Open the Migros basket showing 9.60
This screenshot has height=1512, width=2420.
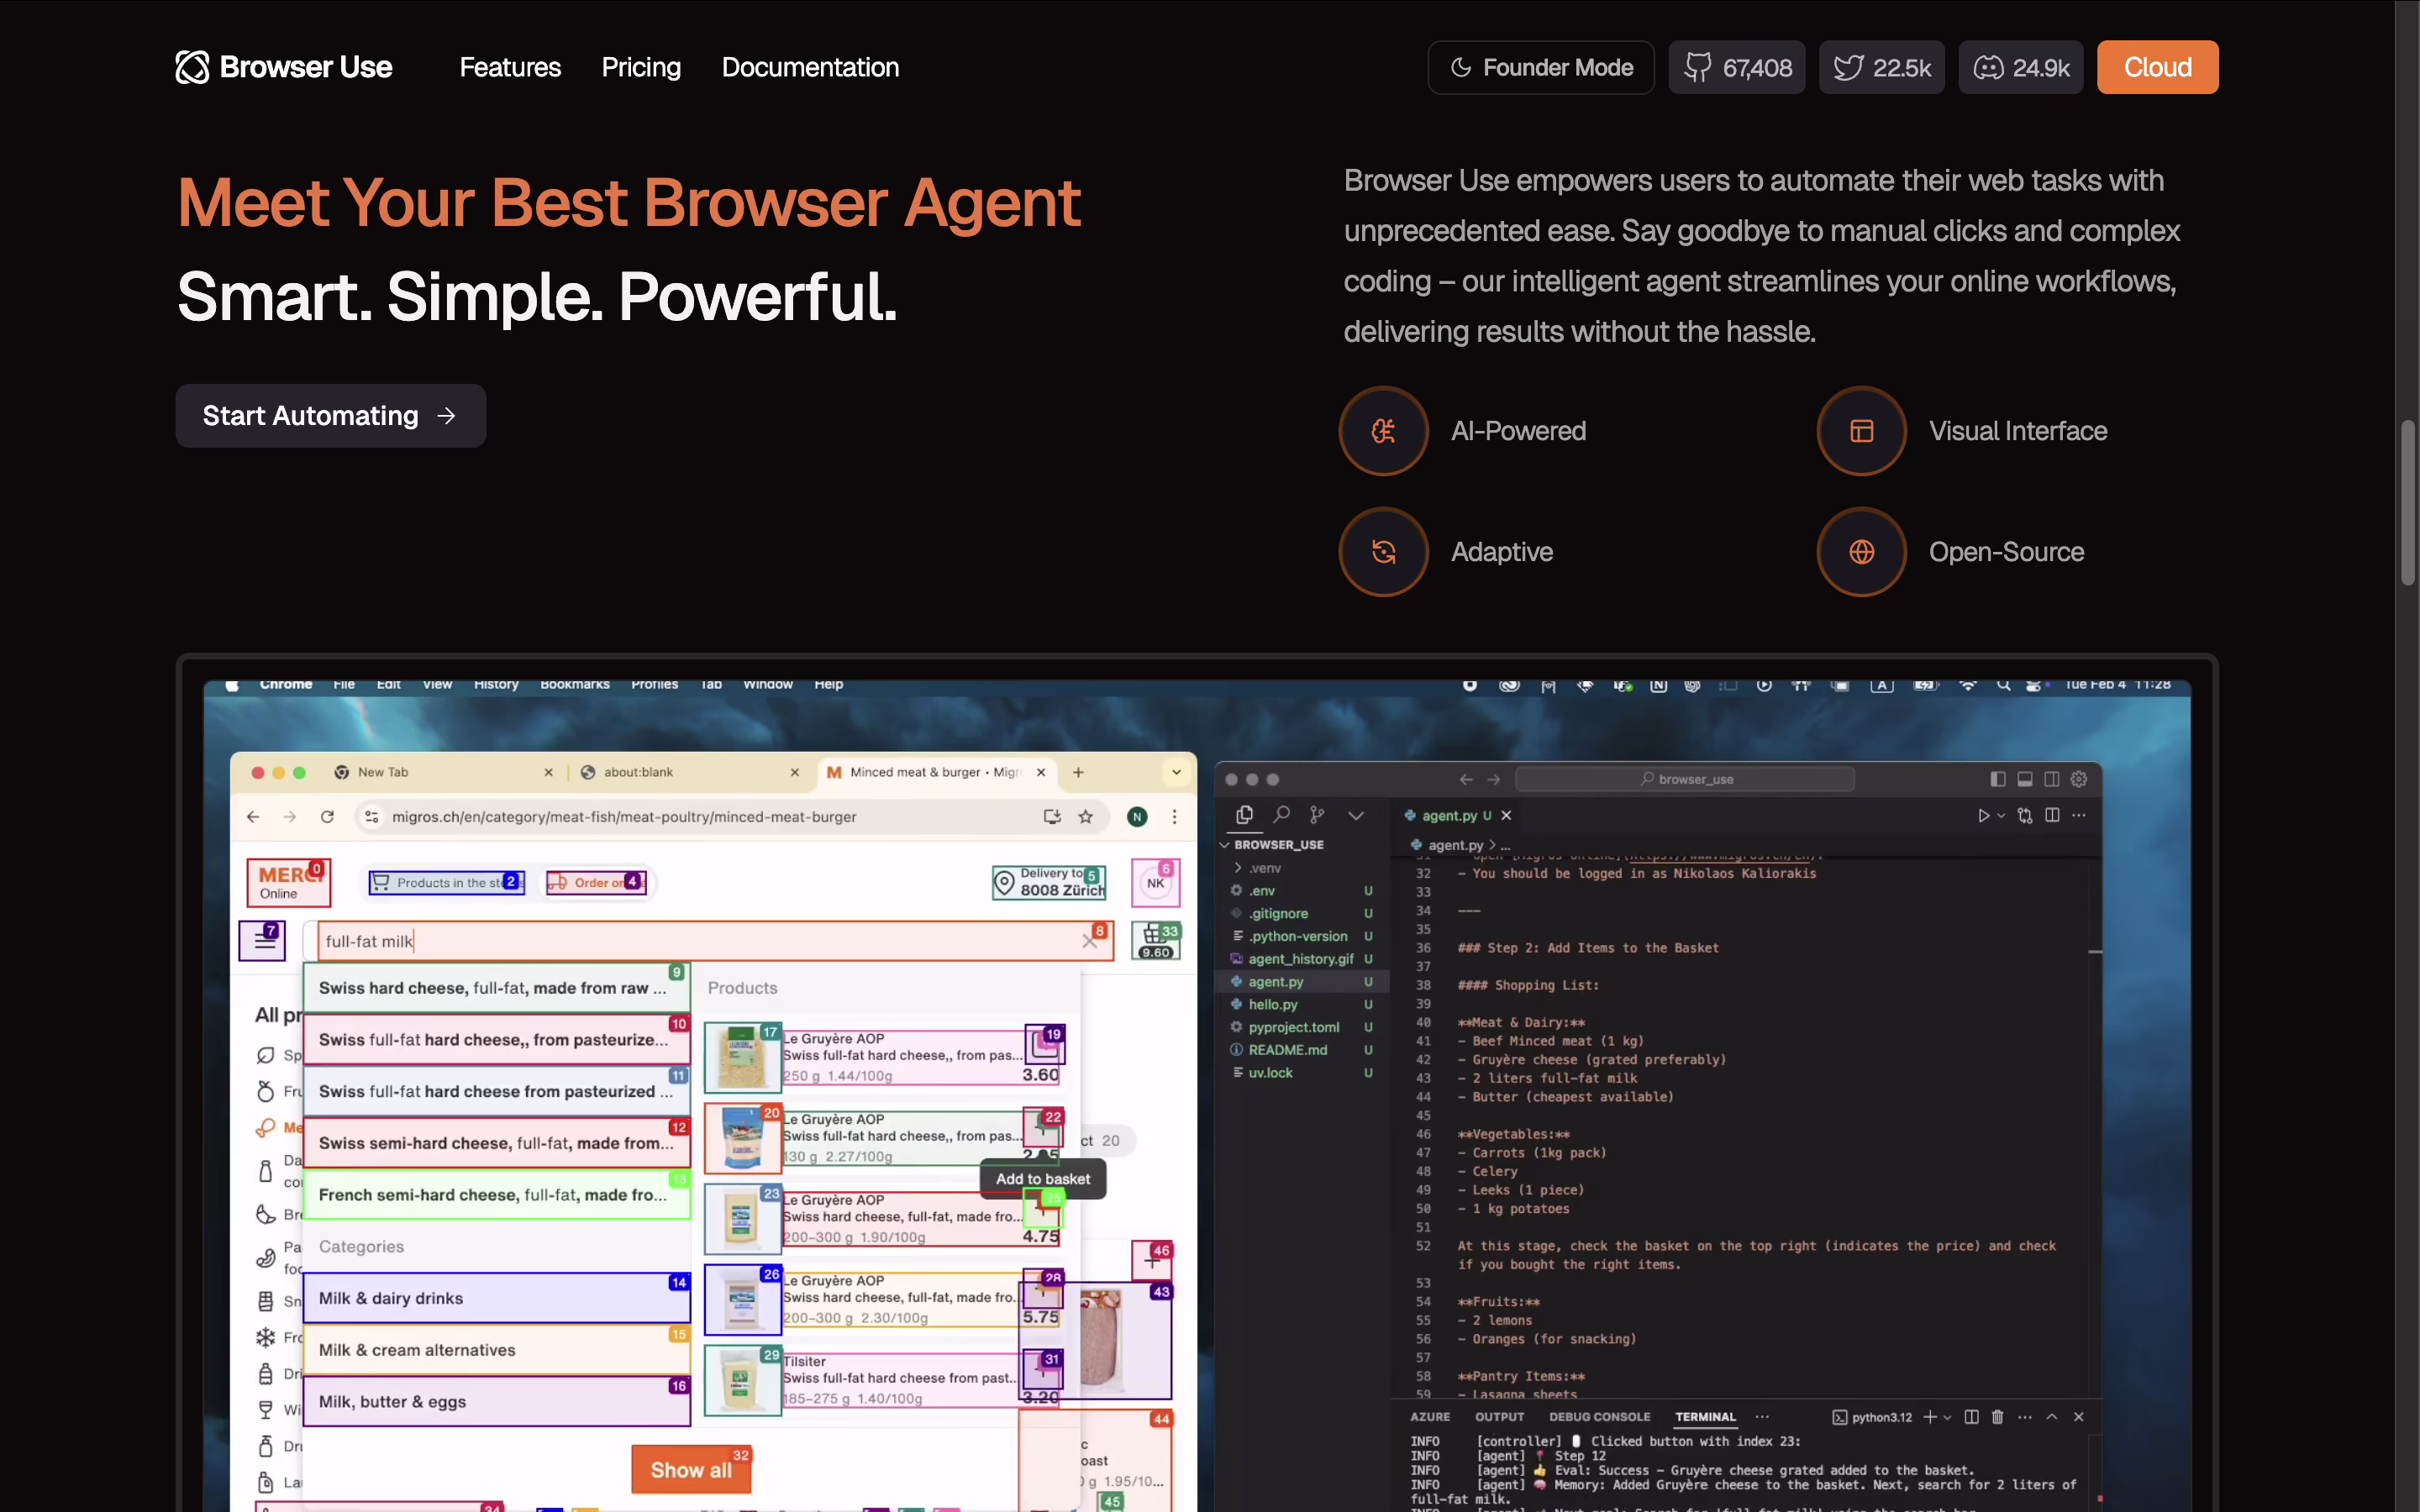1156,940
